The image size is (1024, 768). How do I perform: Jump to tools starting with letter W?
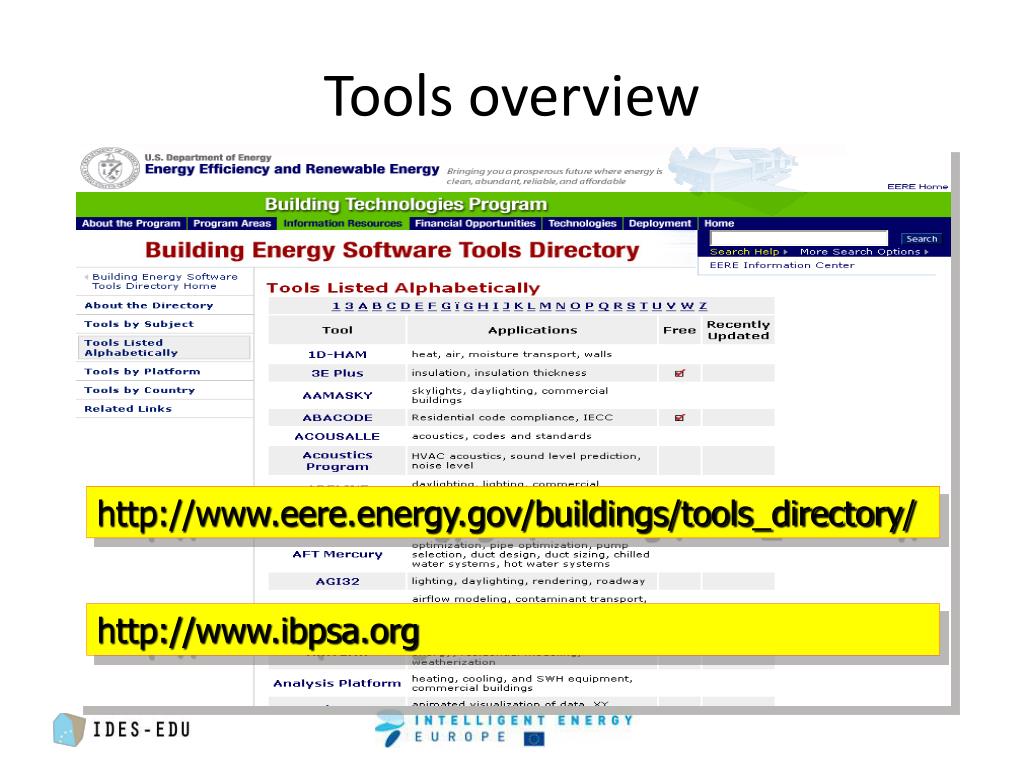[x=687, y=306]
